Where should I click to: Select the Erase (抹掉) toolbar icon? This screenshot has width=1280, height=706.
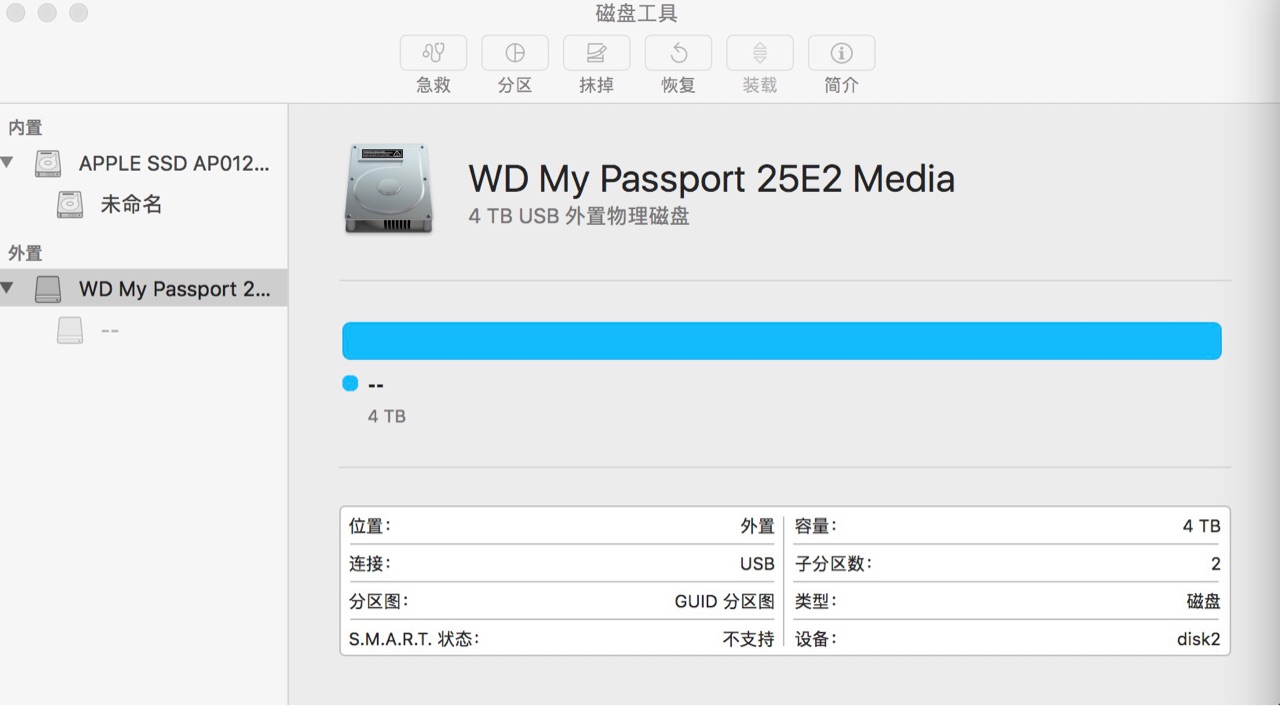pos(597,53)
